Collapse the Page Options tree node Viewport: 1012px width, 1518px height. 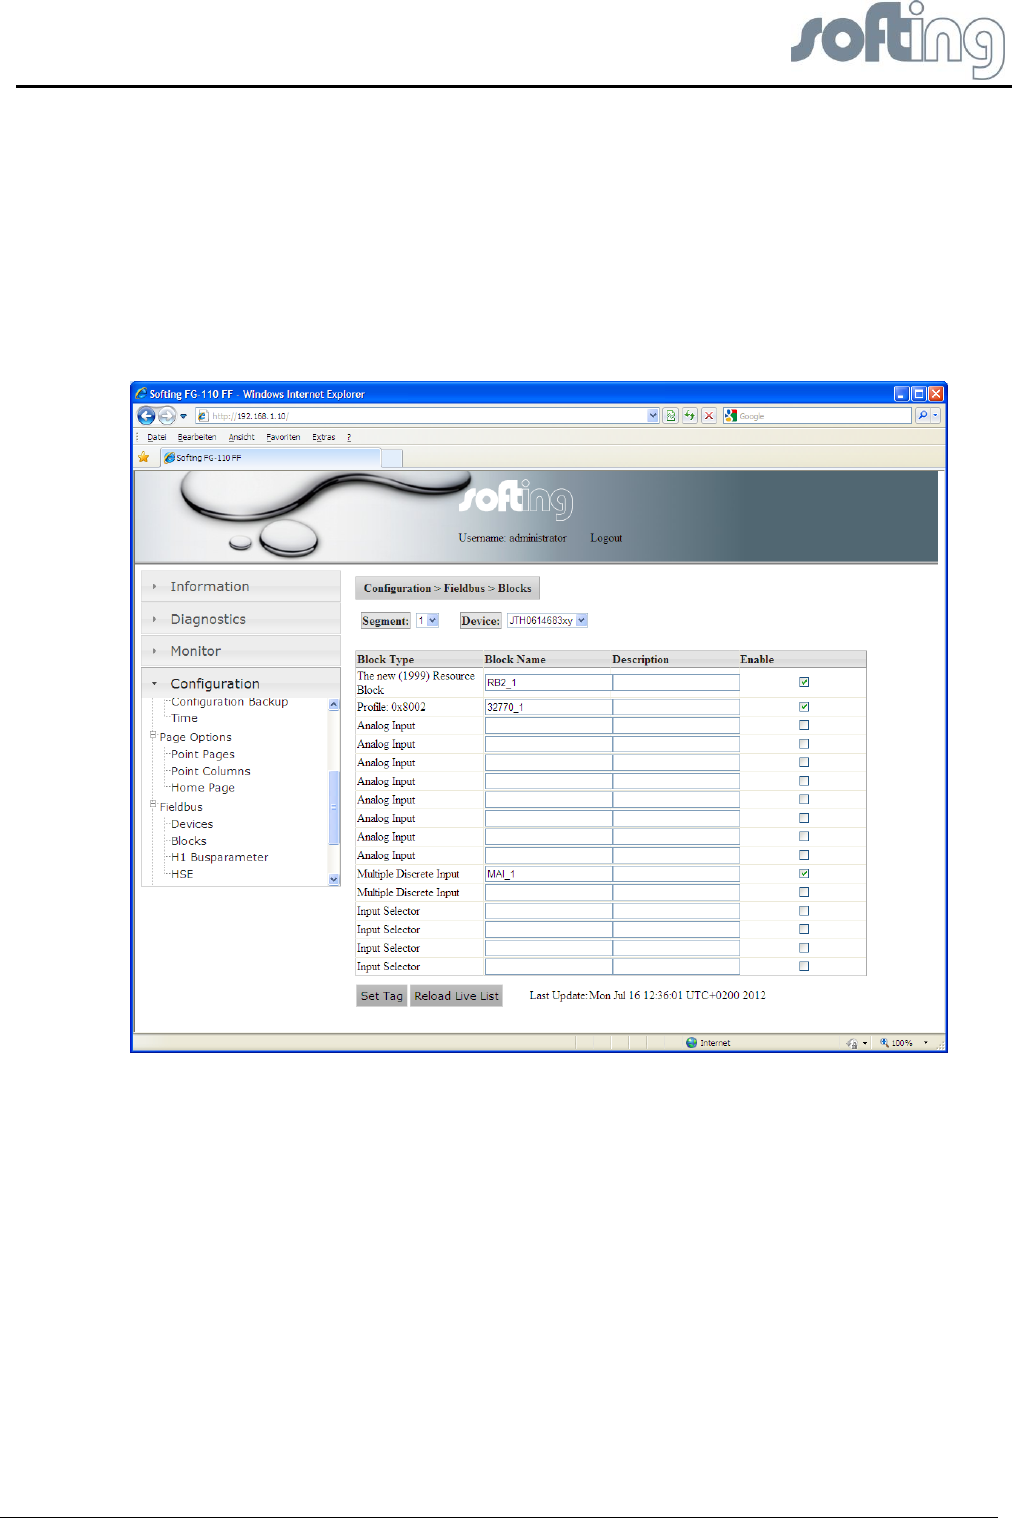click(153, 736)
